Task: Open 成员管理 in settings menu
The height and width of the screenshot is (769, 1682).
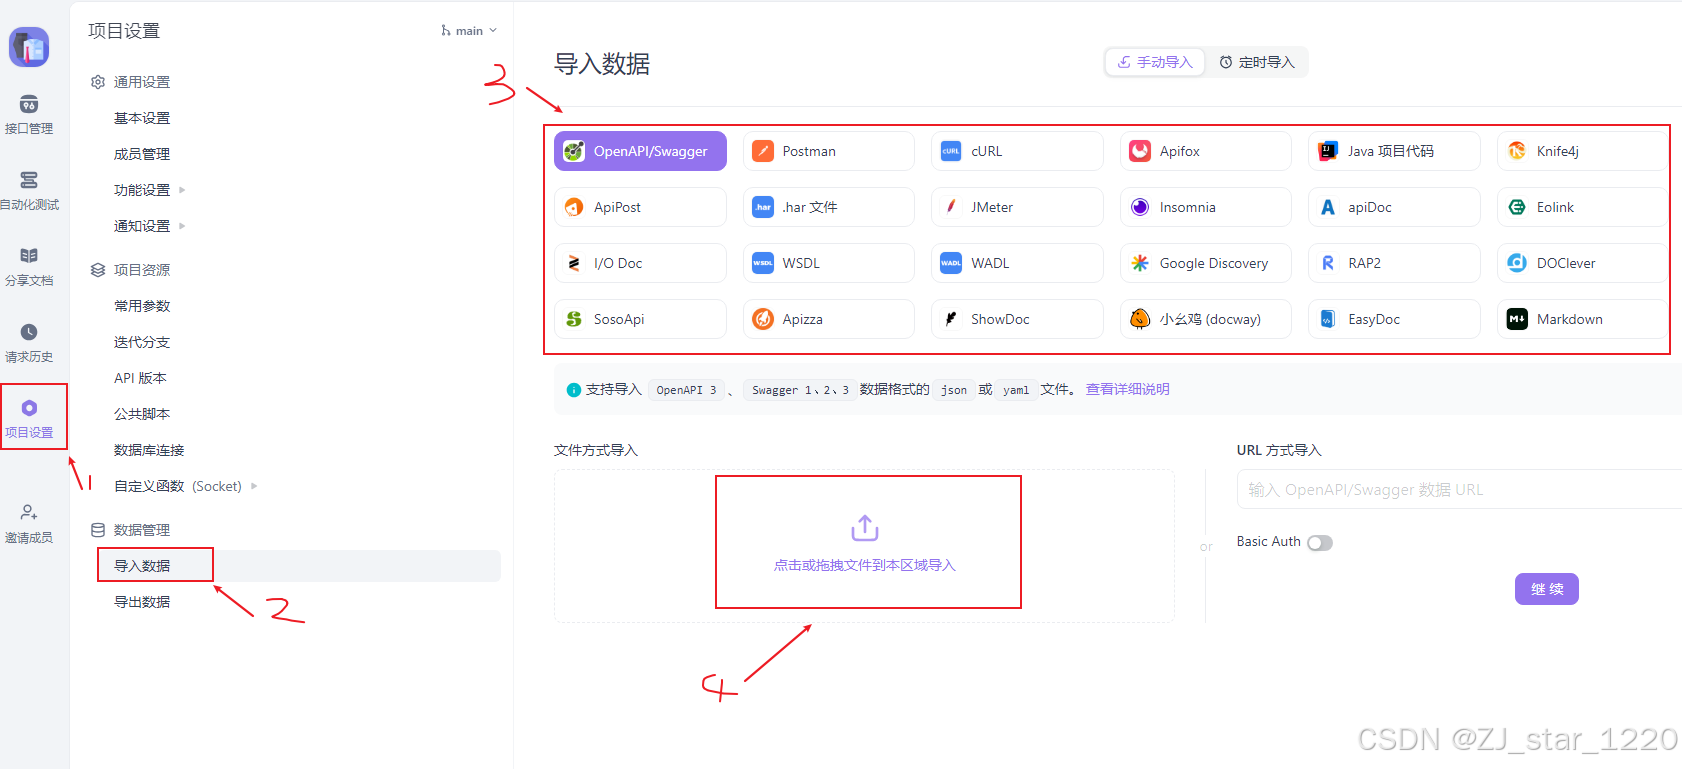Action: [142, 154]
